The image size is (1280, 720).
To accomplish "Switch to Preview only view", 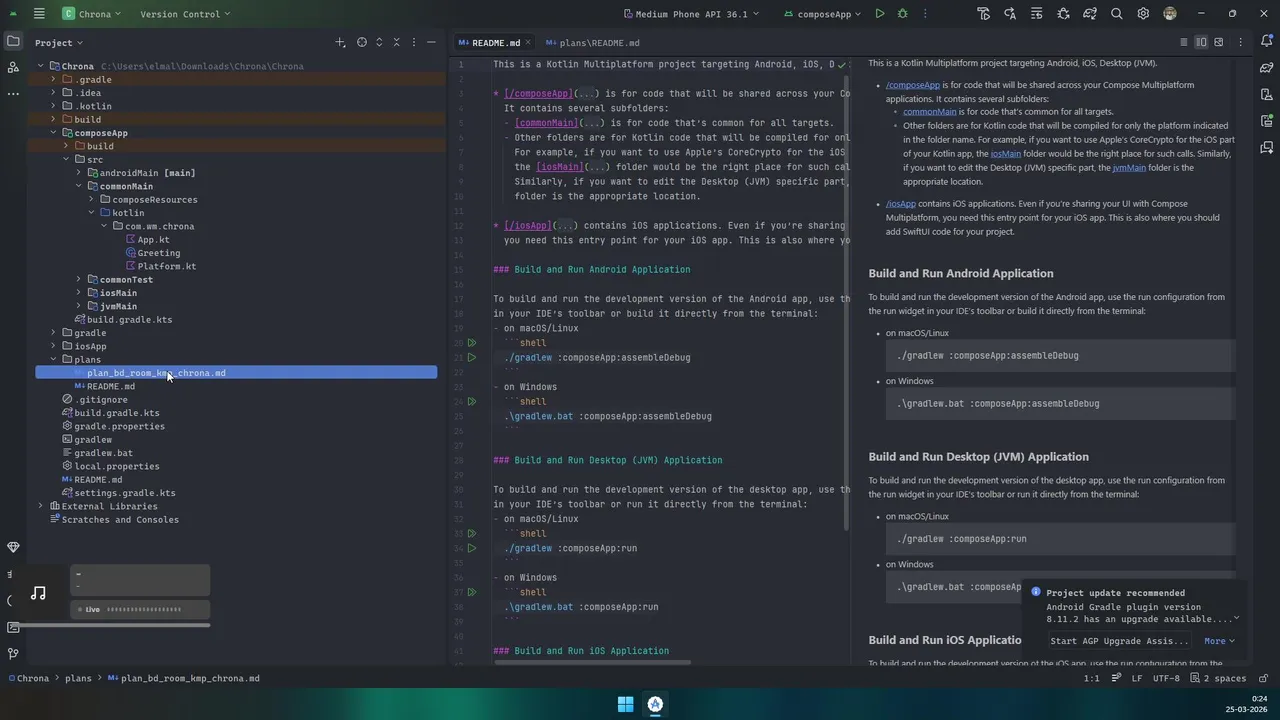I will click(1219, 43).
